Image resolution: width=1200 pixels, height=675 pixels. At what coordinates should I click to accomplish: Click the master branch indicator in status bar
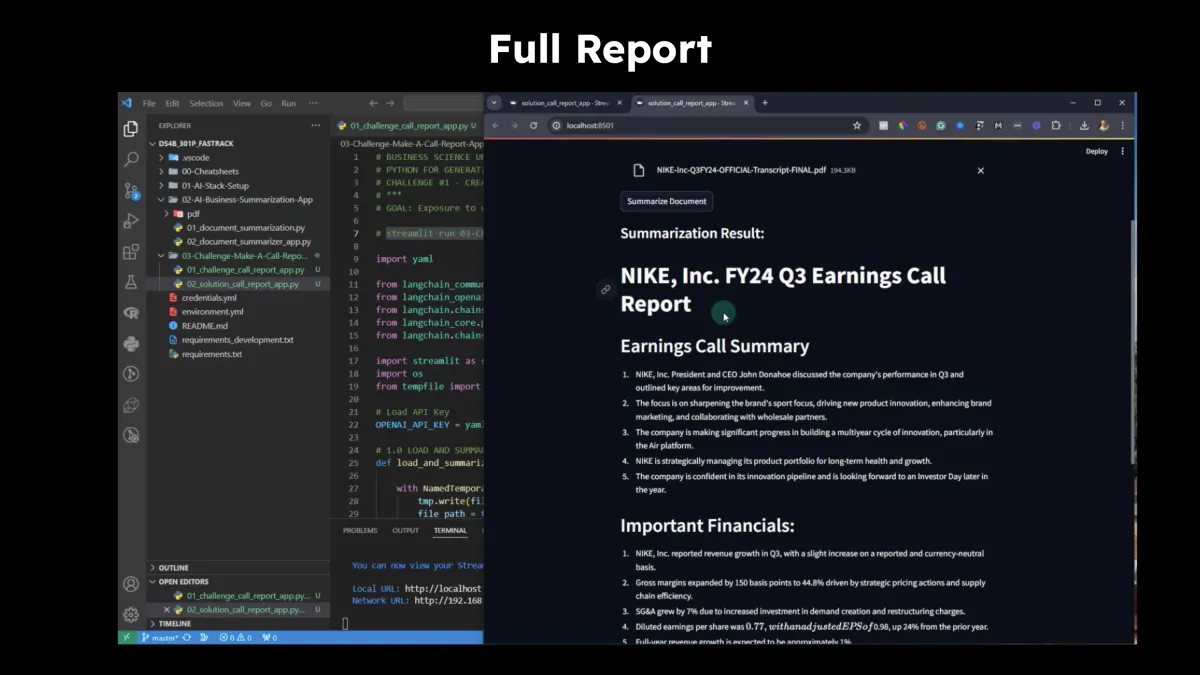[160, 635]
